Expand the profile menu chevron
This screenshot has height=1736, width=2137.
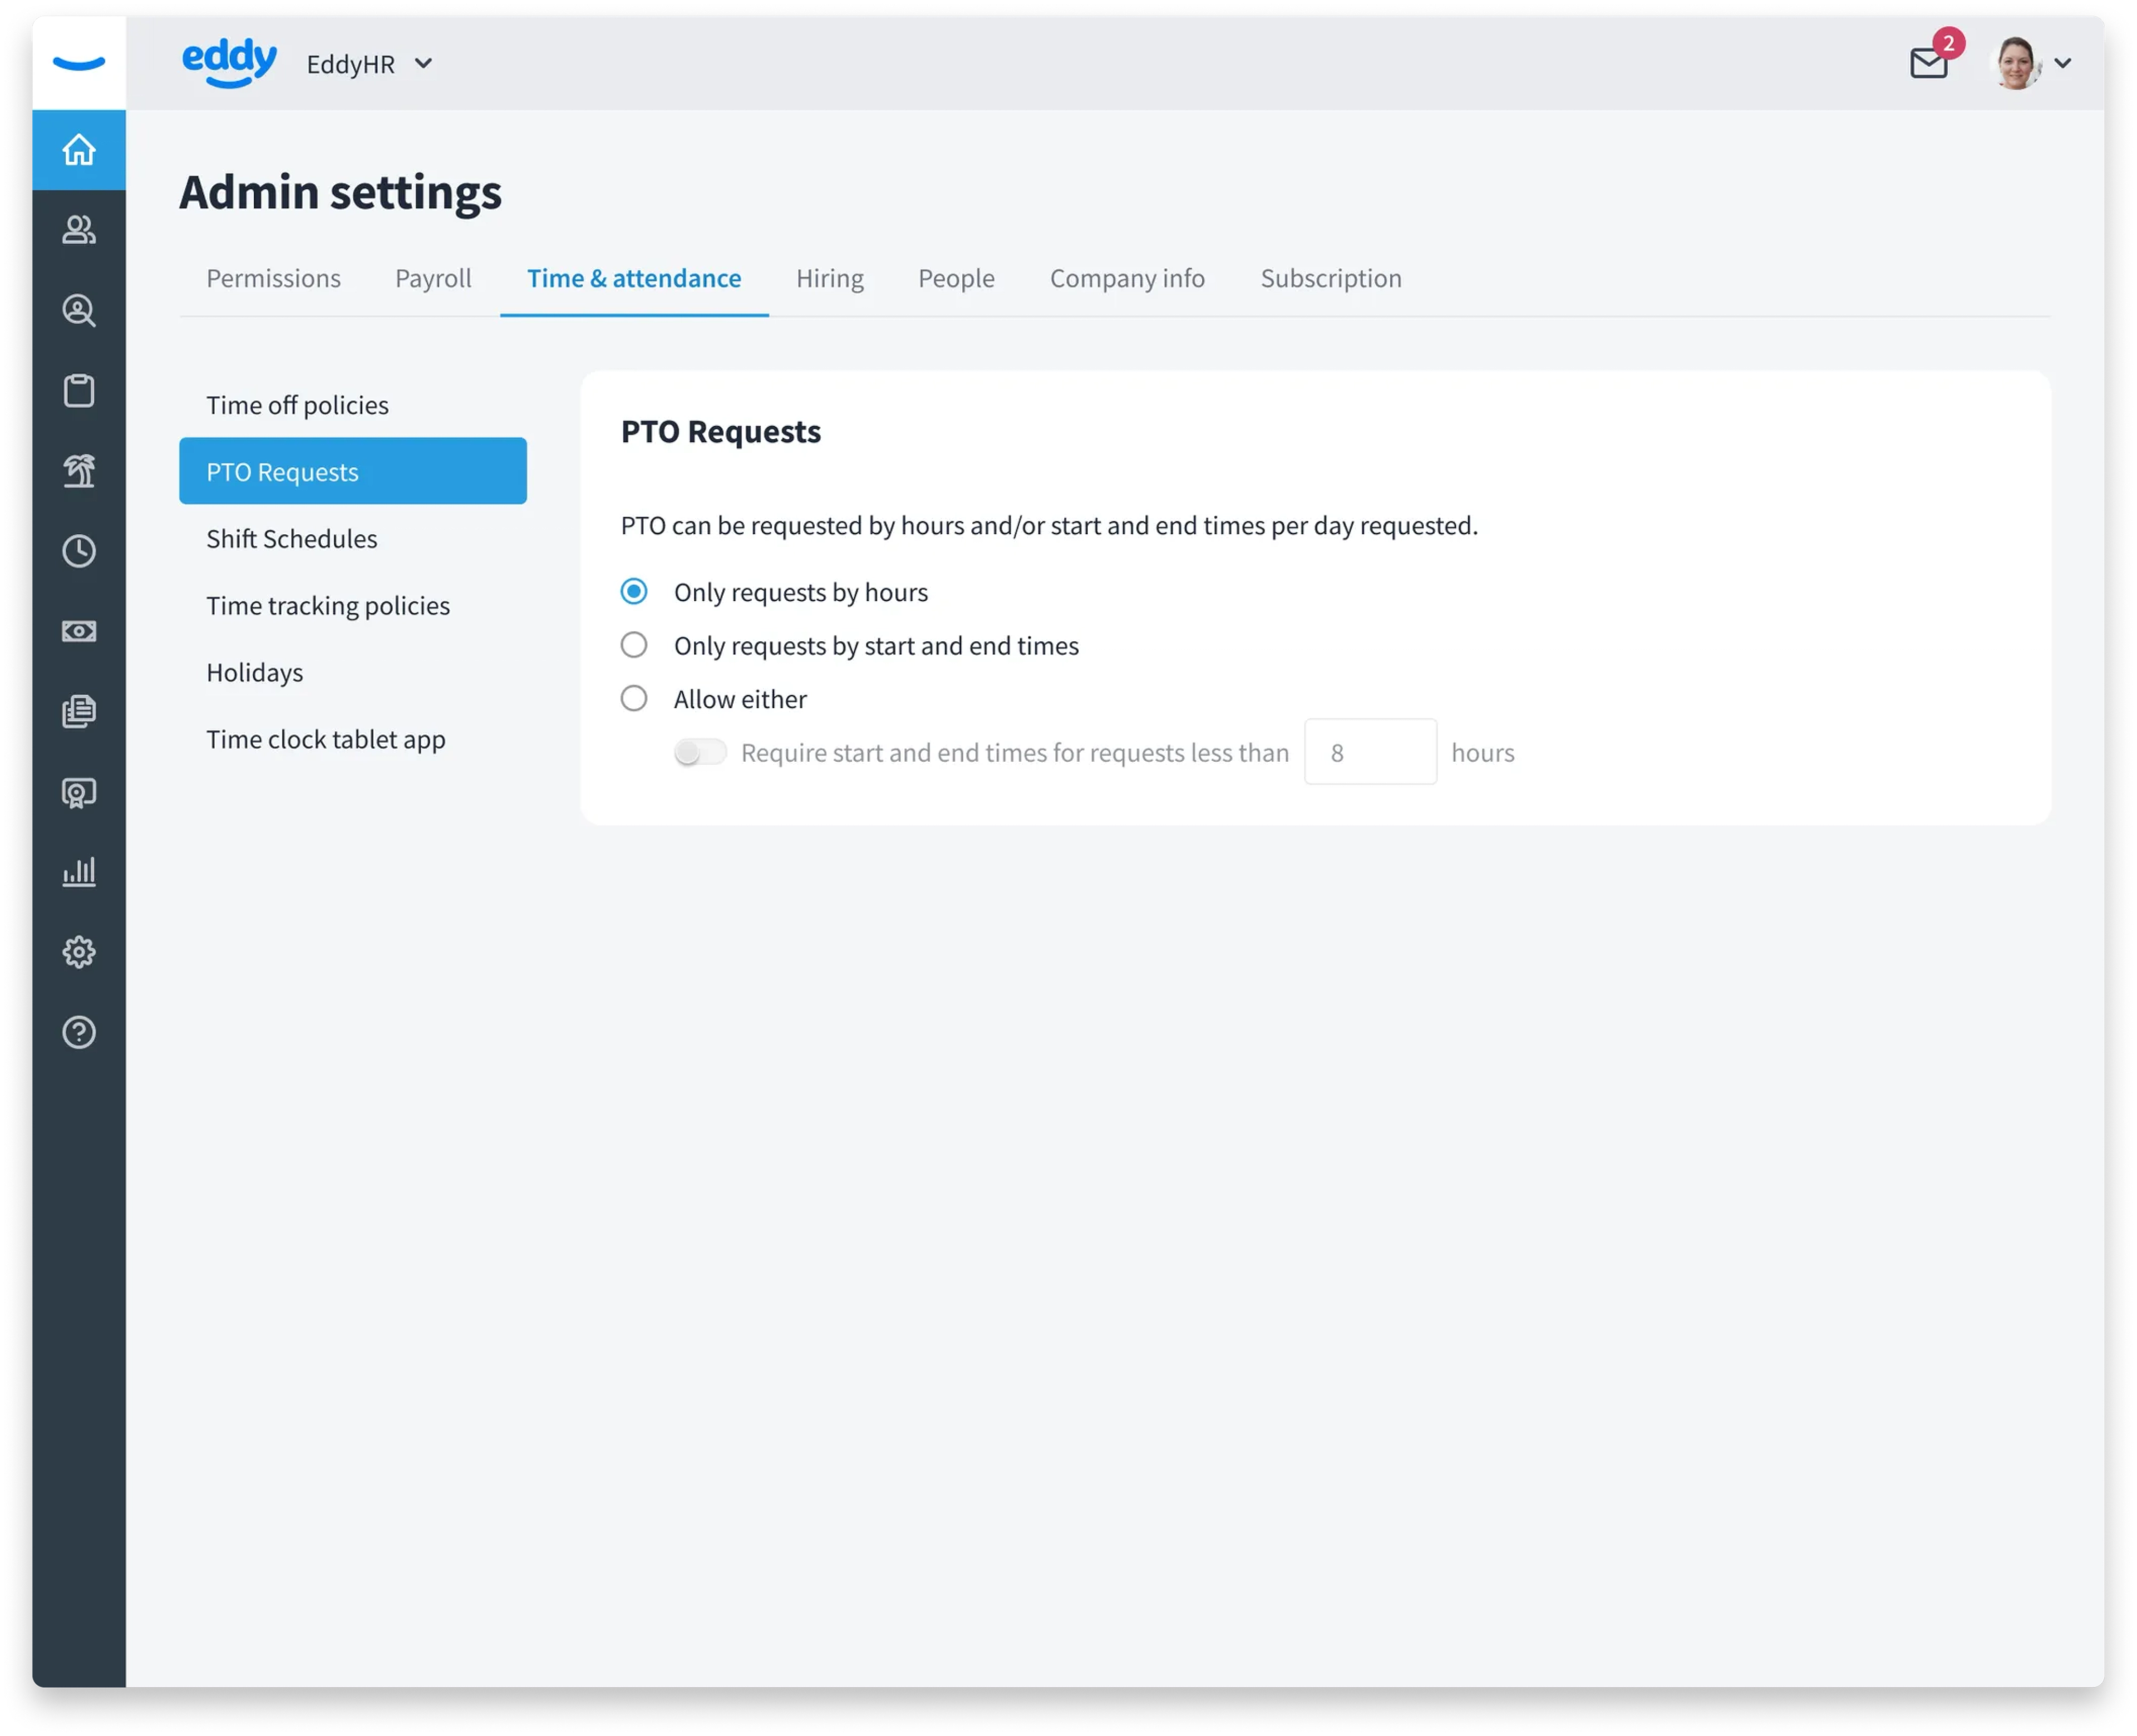point(2062,63)
